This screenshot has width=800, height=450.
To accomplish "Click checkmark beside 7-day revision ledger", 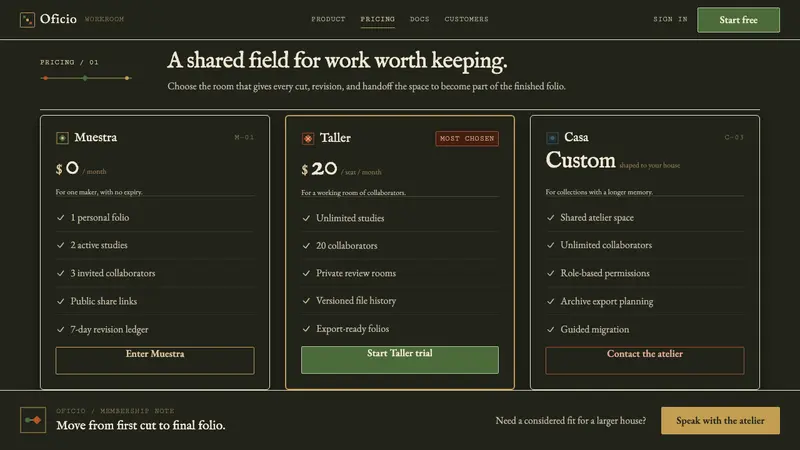I will click(61, 330).
